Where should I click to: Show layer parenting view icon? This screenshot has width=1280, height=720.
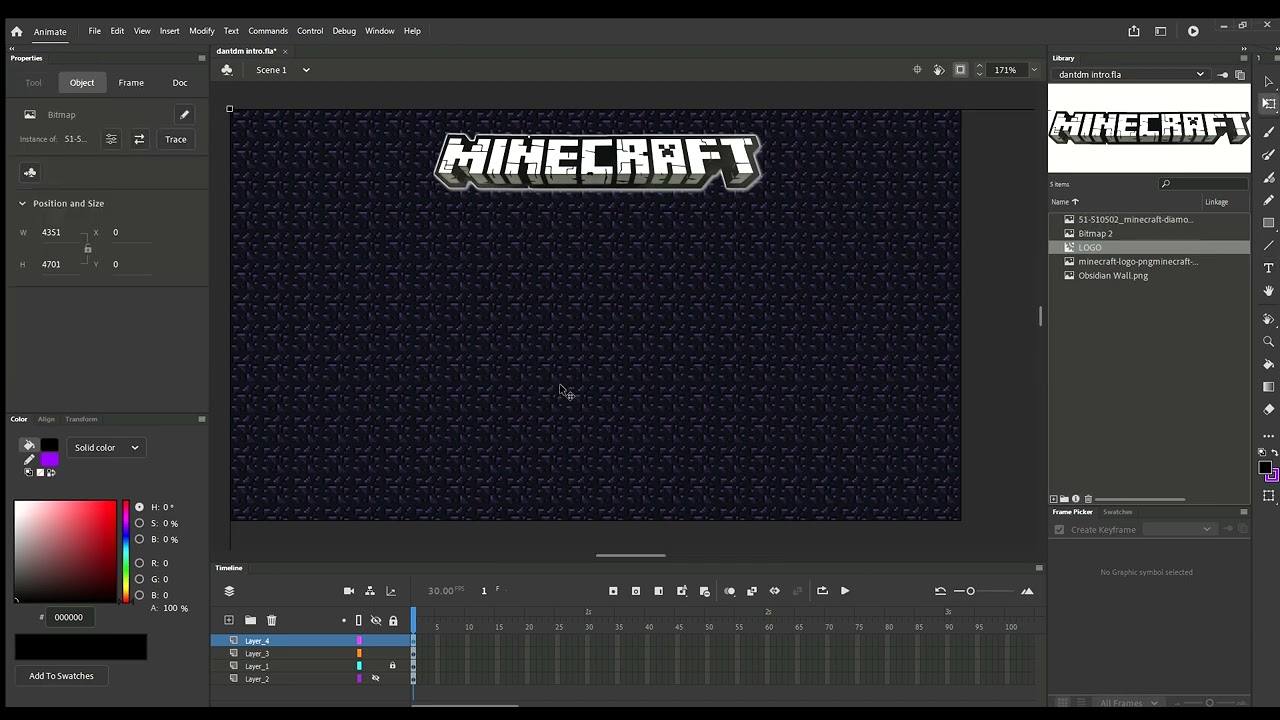click(370, 591)
